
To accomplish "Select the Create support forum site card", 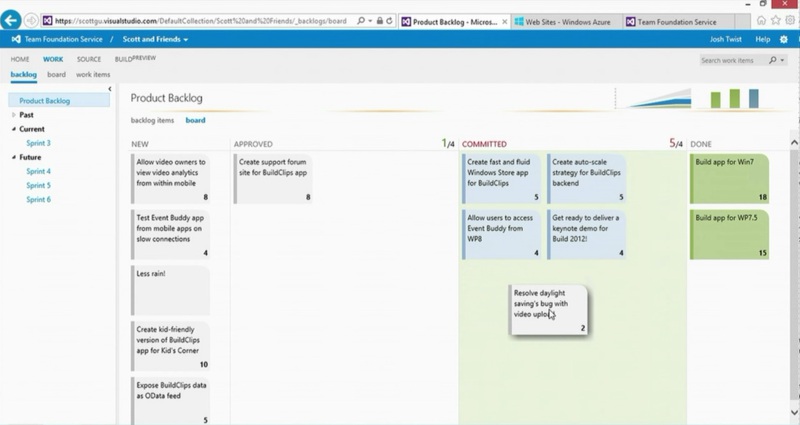I will (x=273, y=179).
